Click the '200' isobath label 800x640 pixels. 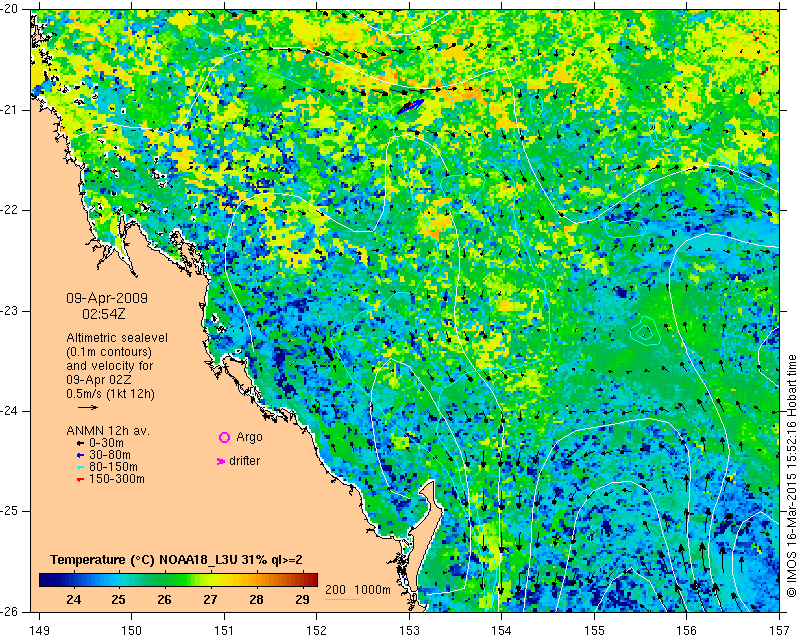coord(335,589)
